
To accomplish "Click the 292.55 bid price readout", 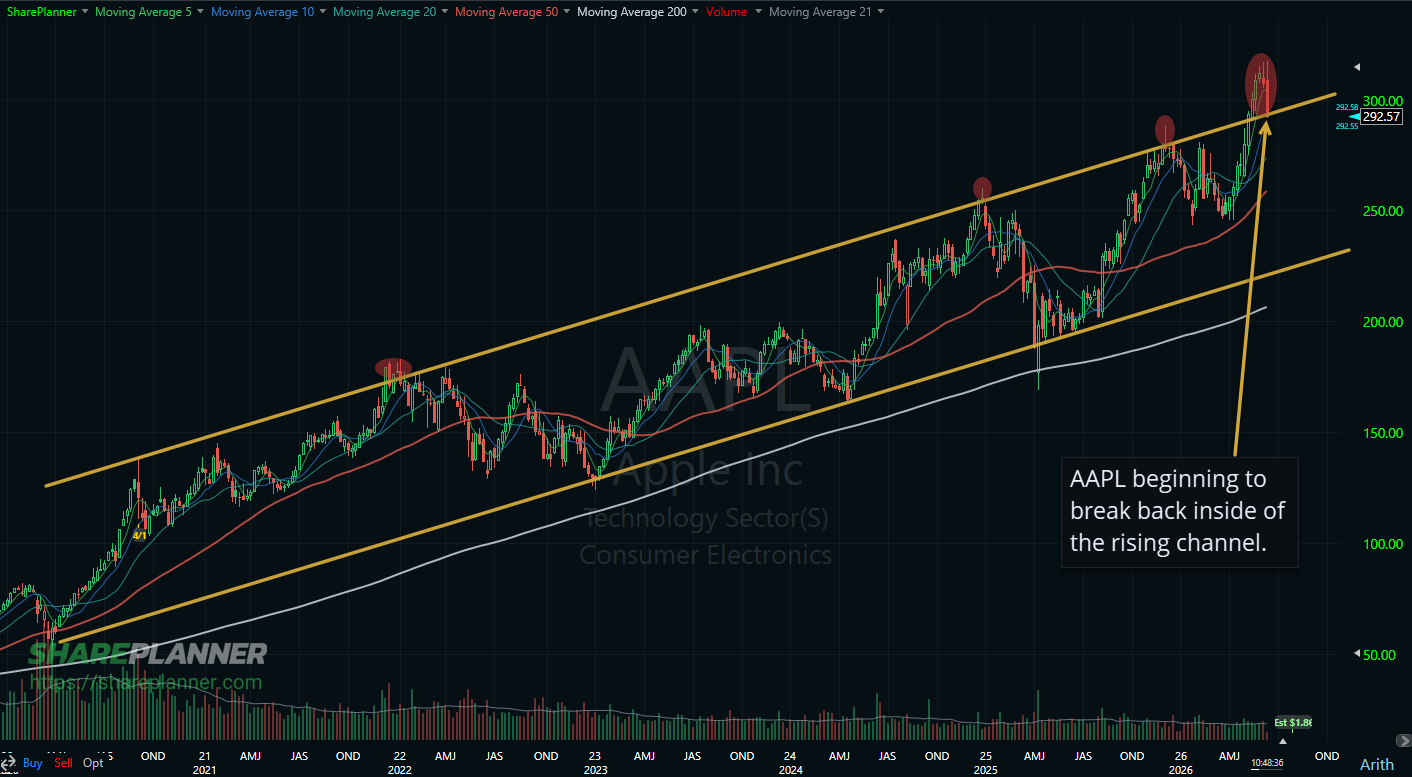I will click(x=1346, y=127).
